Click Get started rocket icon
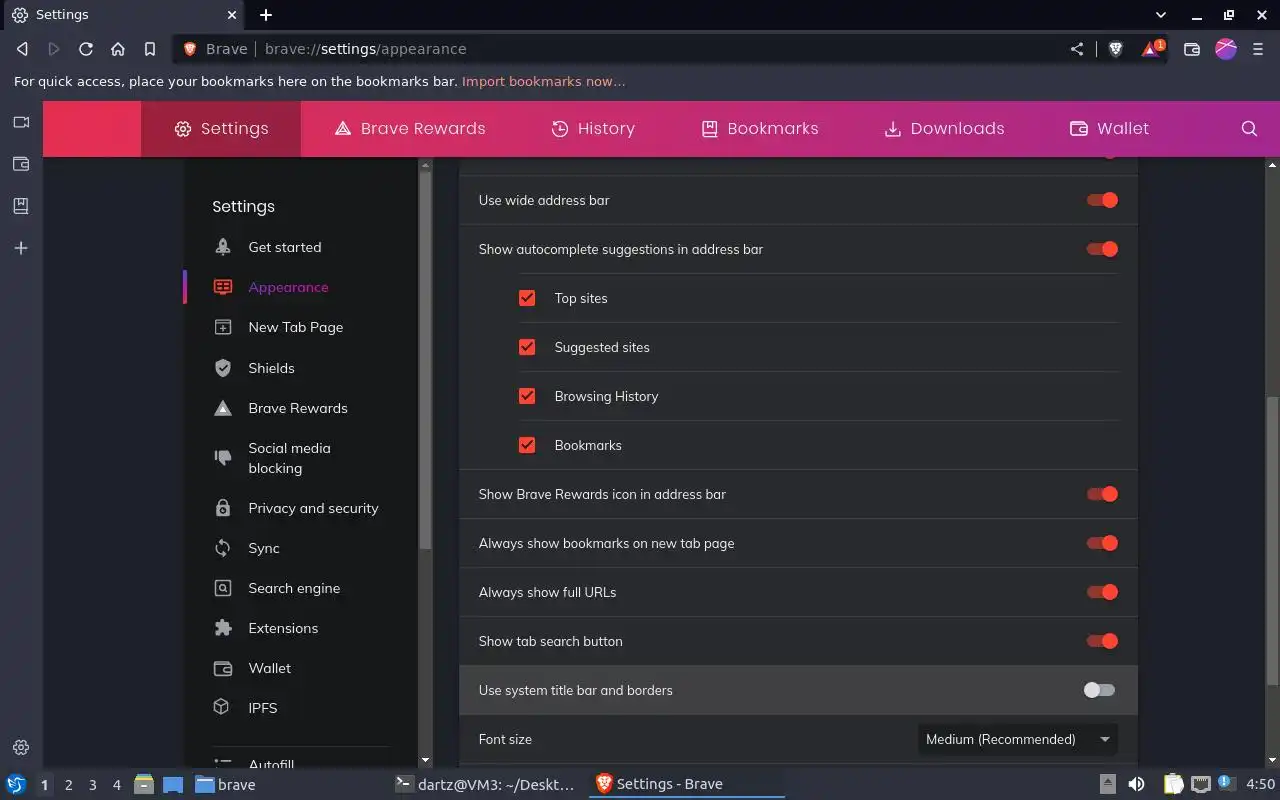The image size is (1280, 800). coord(223,247)
